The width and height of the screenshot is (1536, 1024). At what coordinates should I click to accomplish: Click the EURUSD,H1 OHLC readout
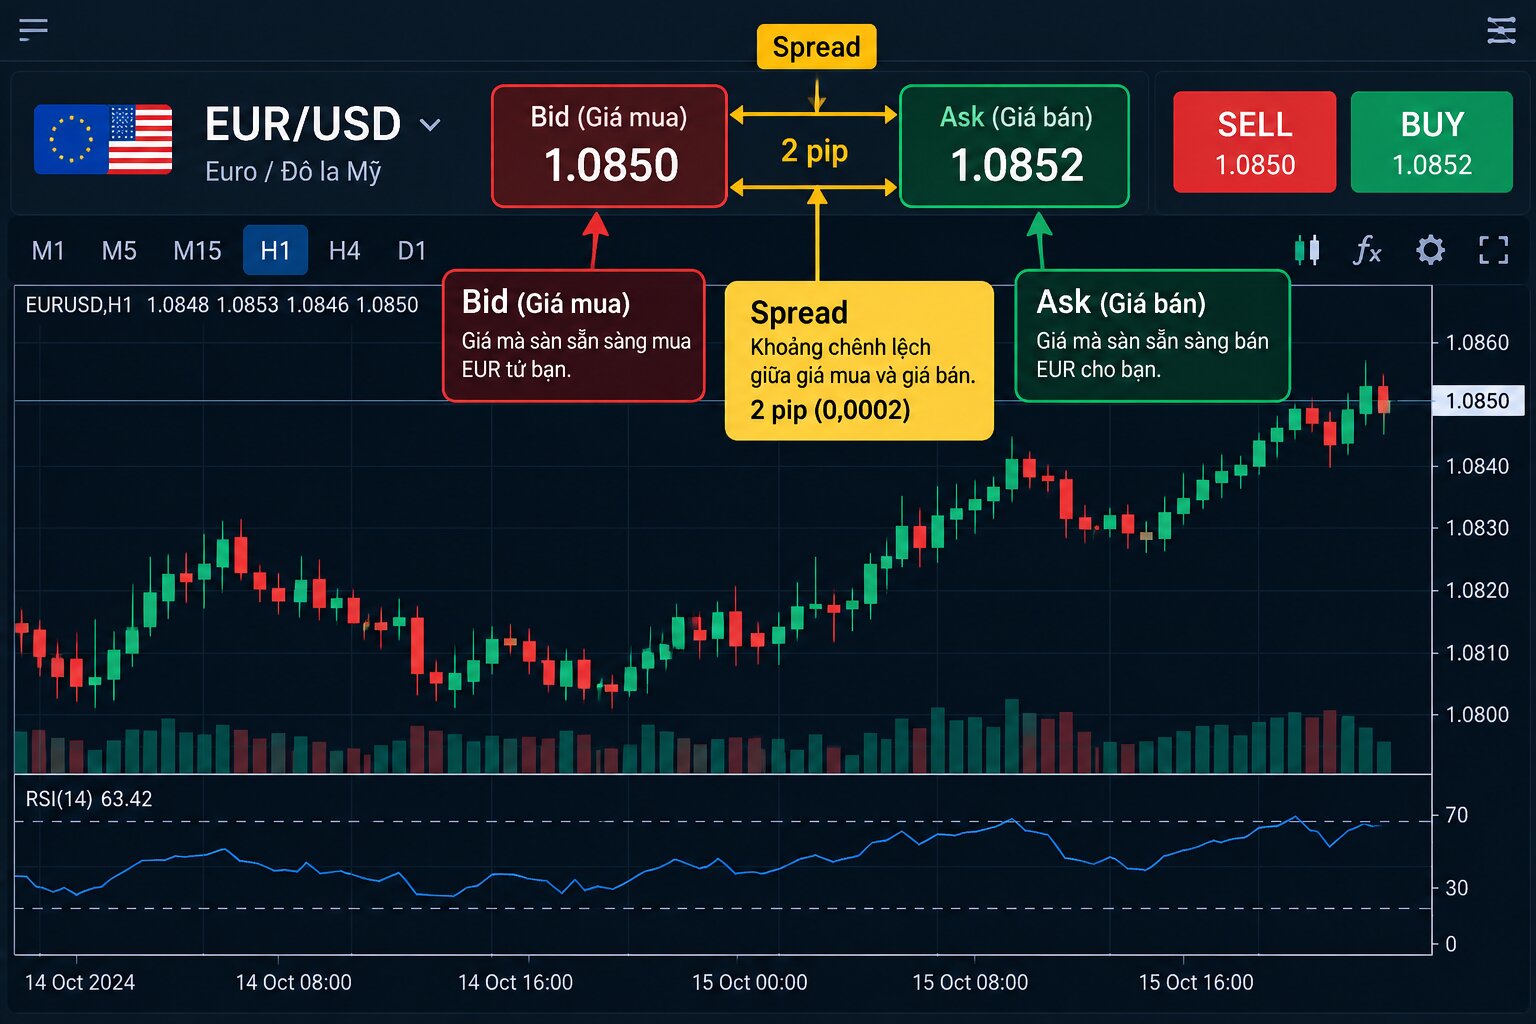222,305
